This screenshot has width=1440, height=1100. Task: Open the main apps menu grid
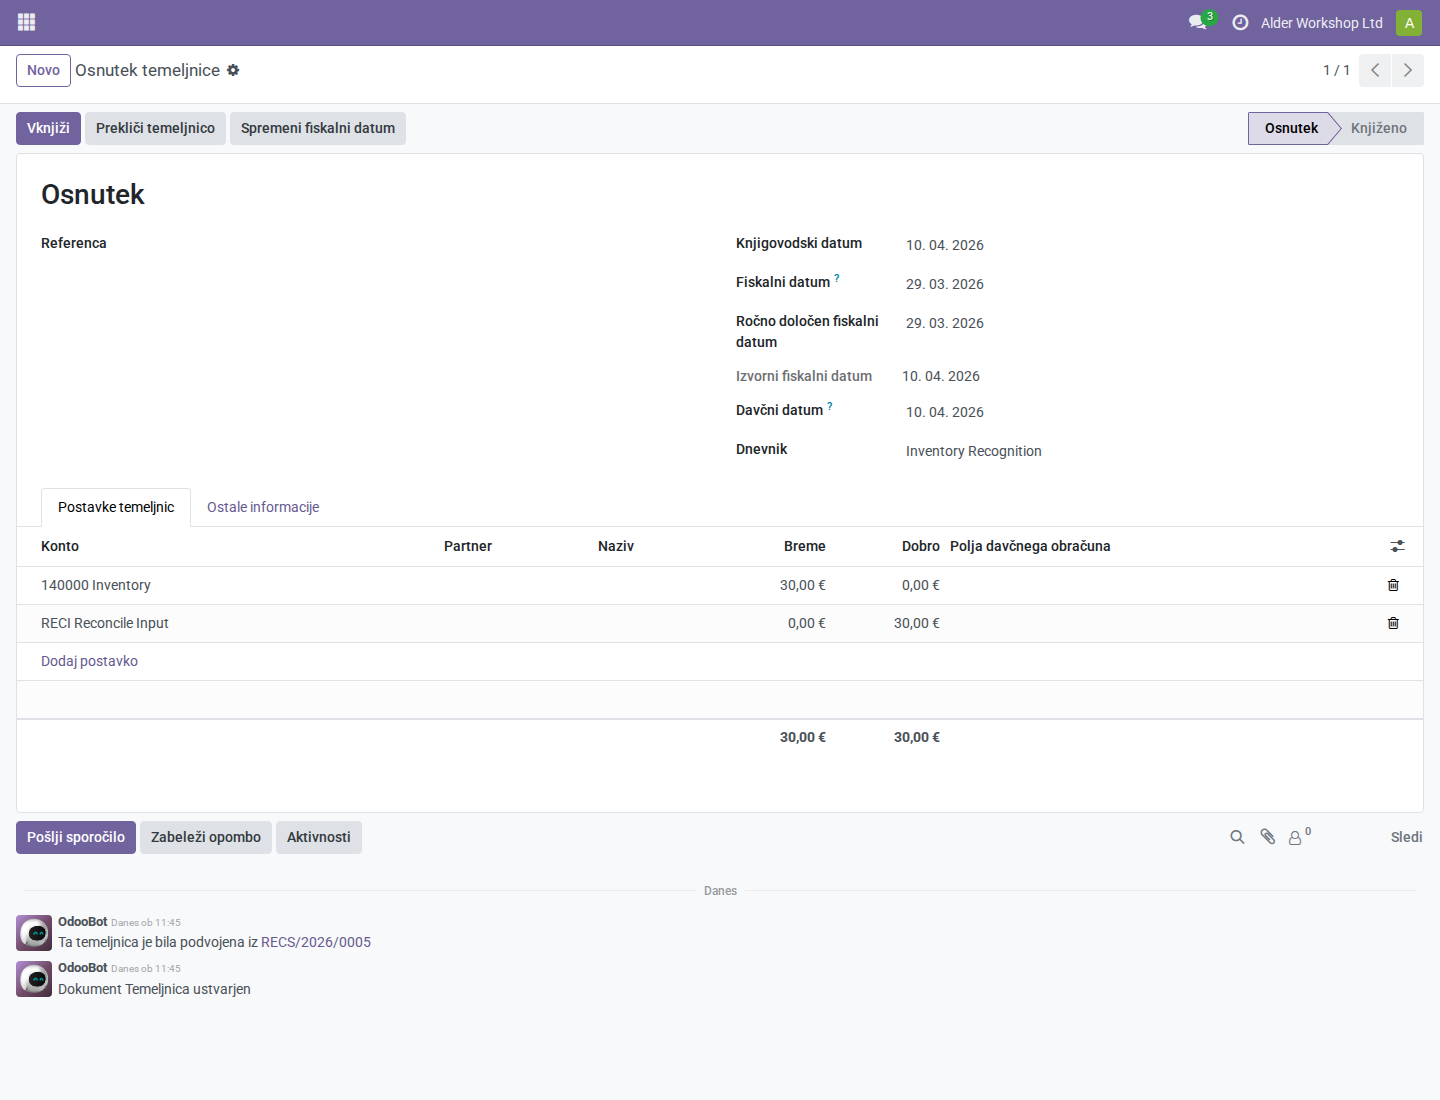pyautogui.click(x=27, y=22)
